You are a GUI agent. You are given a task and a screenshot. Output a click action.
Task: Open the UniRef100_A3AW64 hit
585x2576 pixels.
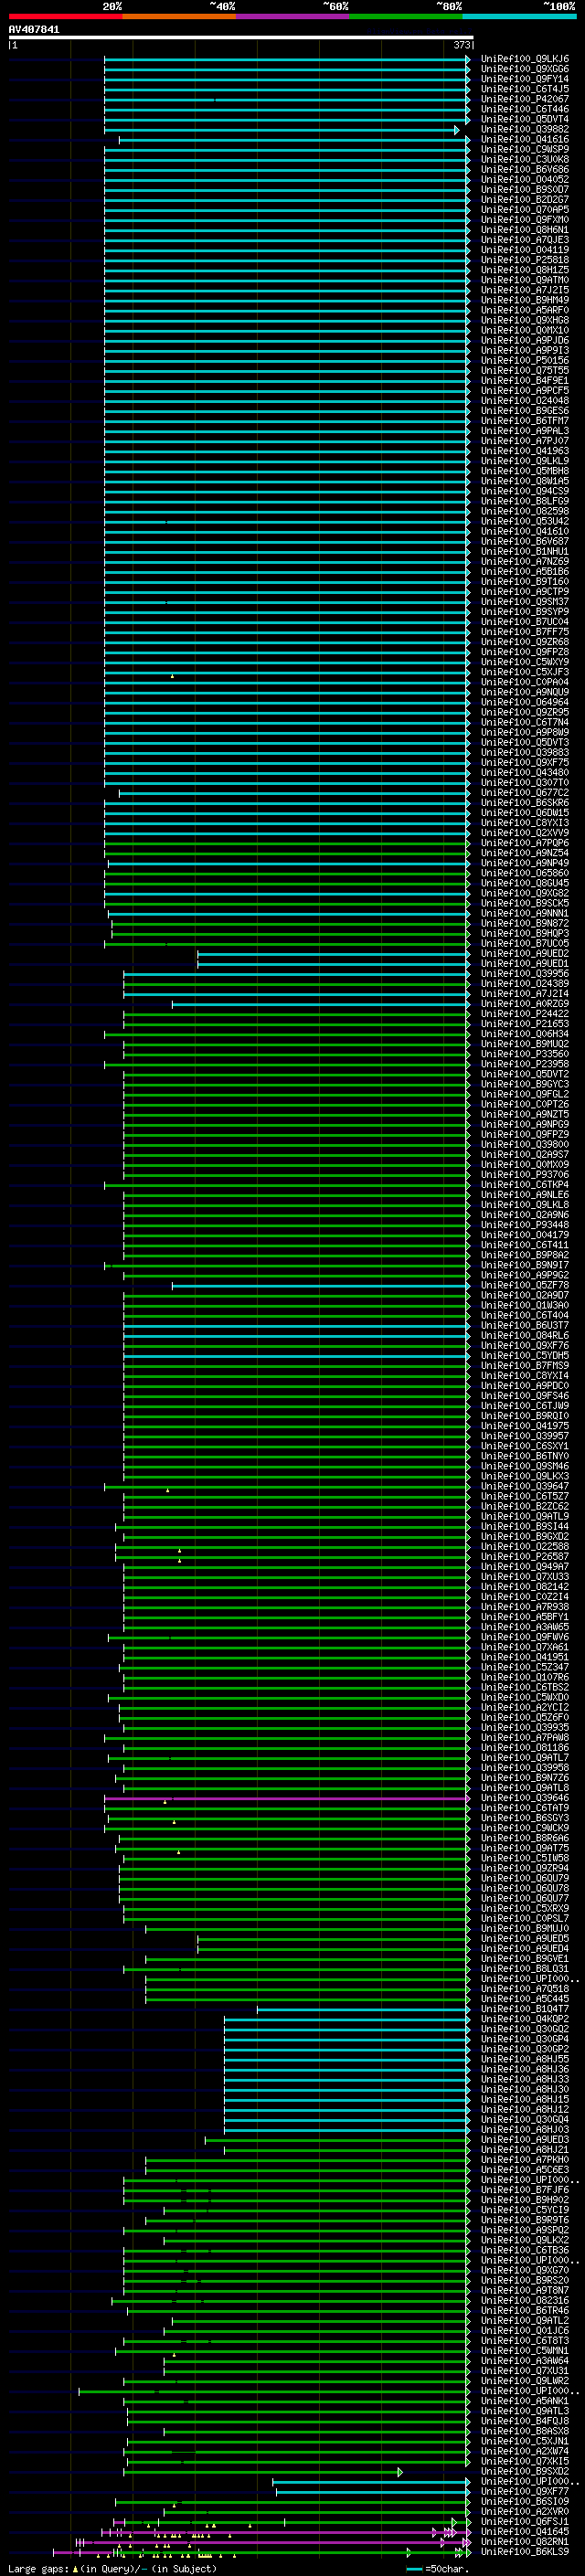point(525,2360)
